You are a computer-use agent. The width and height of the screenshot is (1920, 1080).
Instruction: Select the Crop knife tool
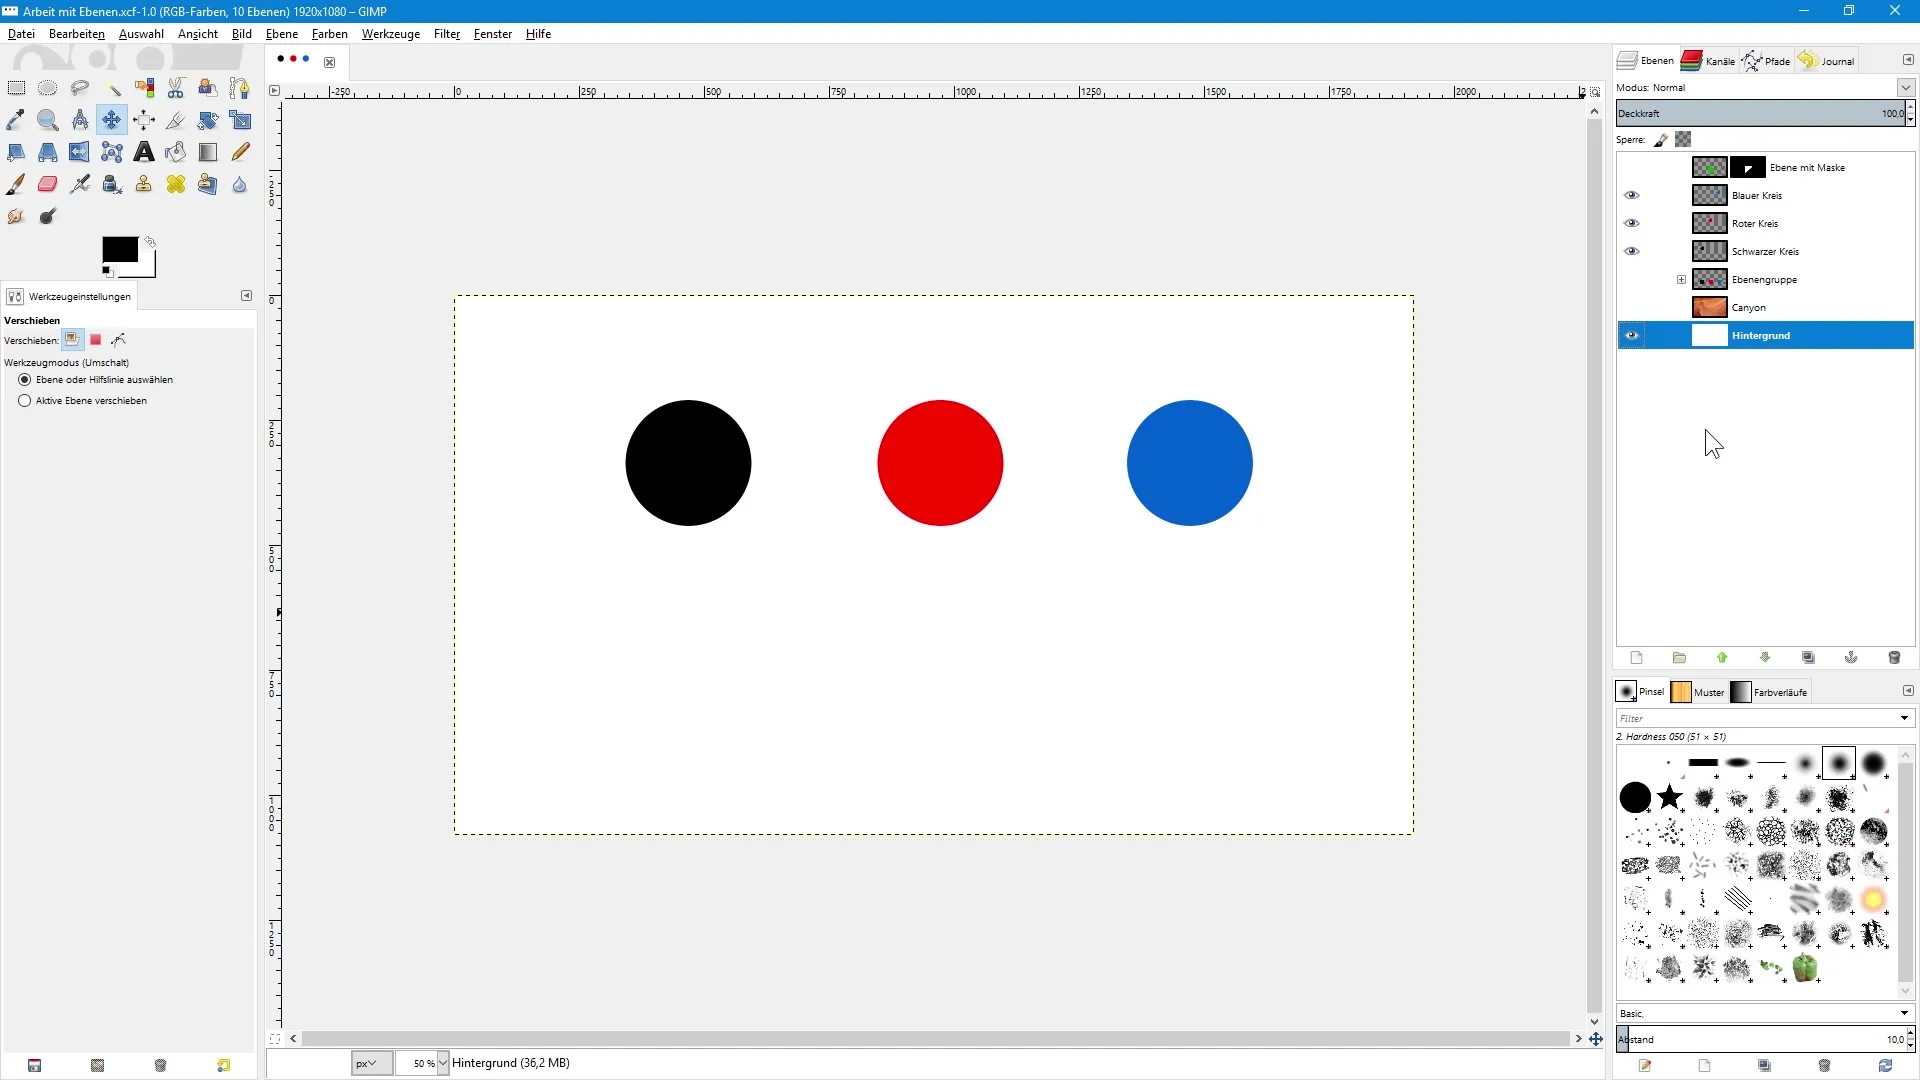point(175,120)
